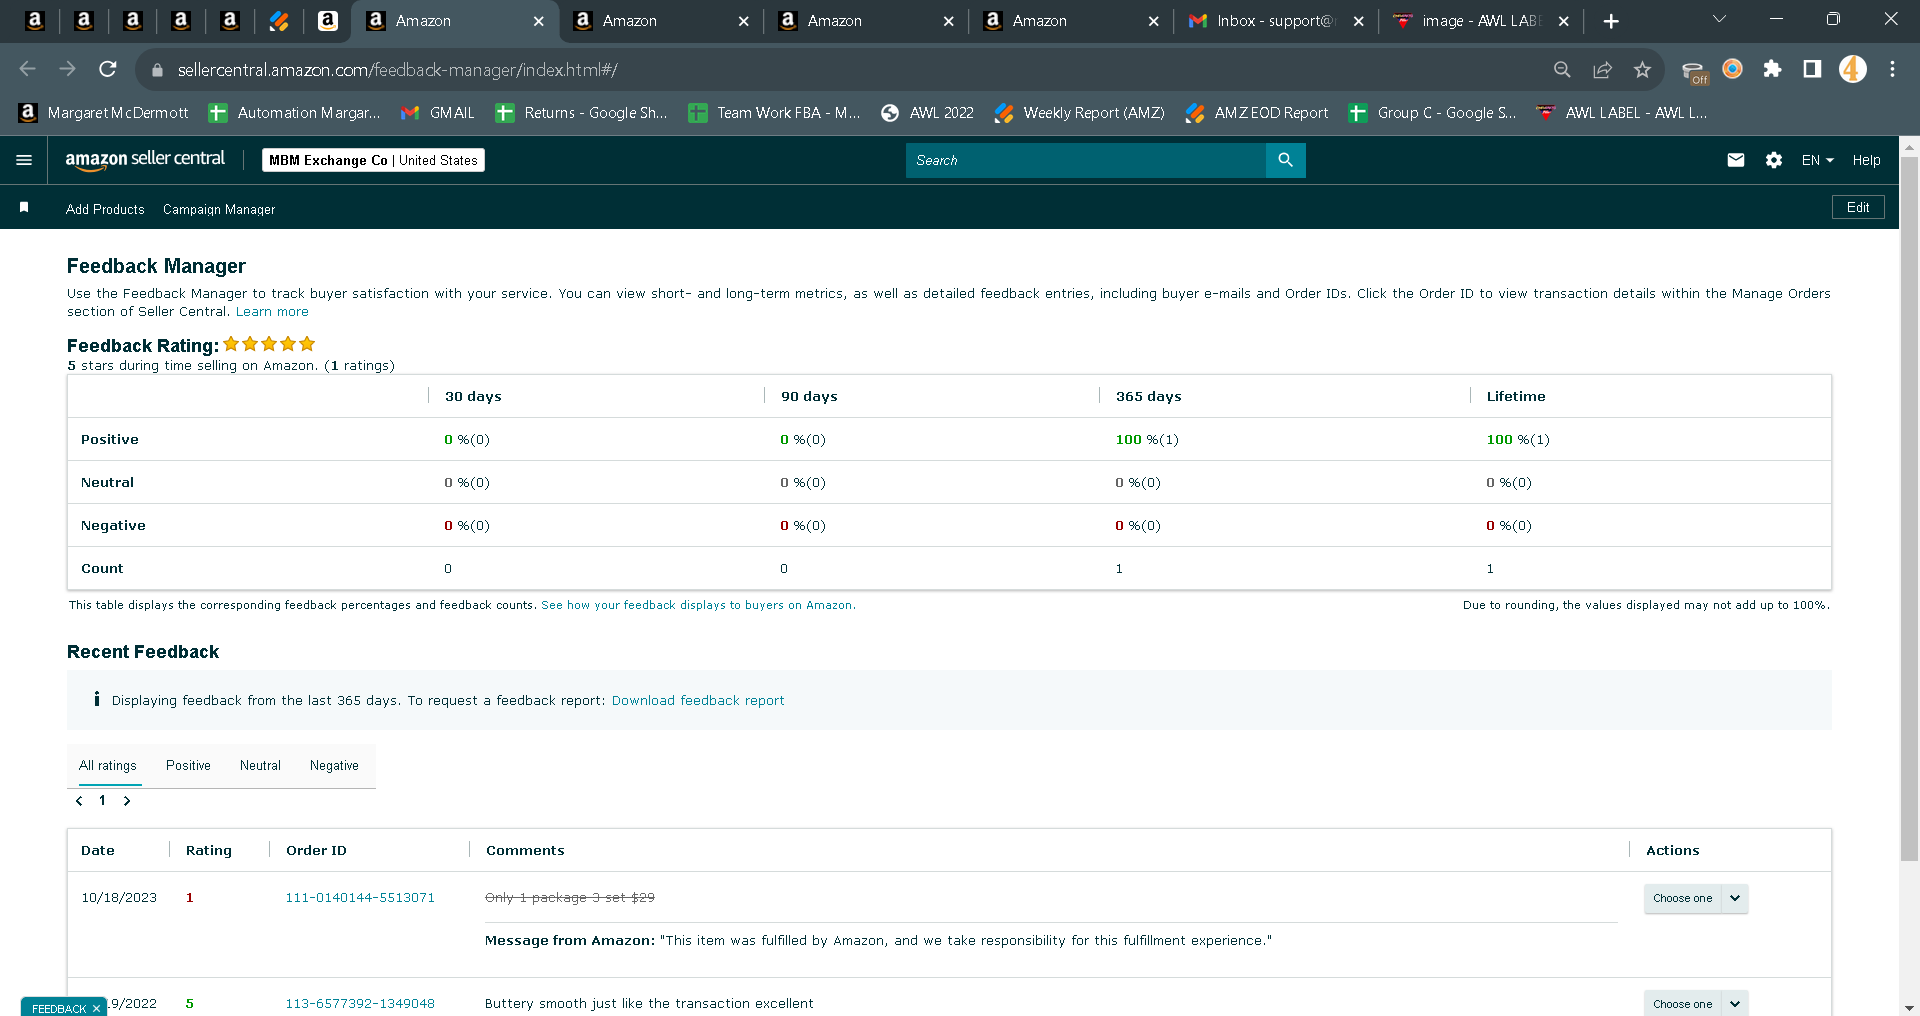Open the zoom magnifier icon in address bar
The image size is (1920, 1016).
[x=1562, y=69]
